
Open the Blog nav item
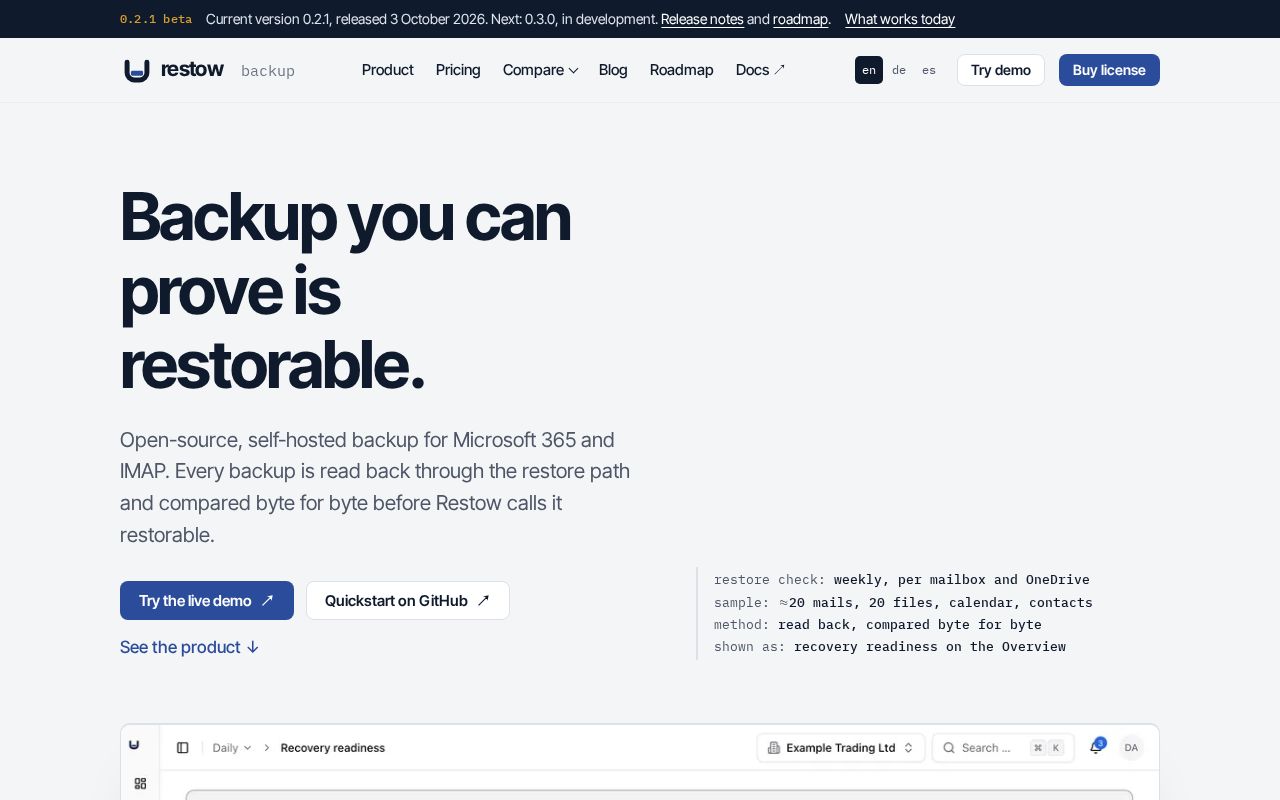[613, 70]
